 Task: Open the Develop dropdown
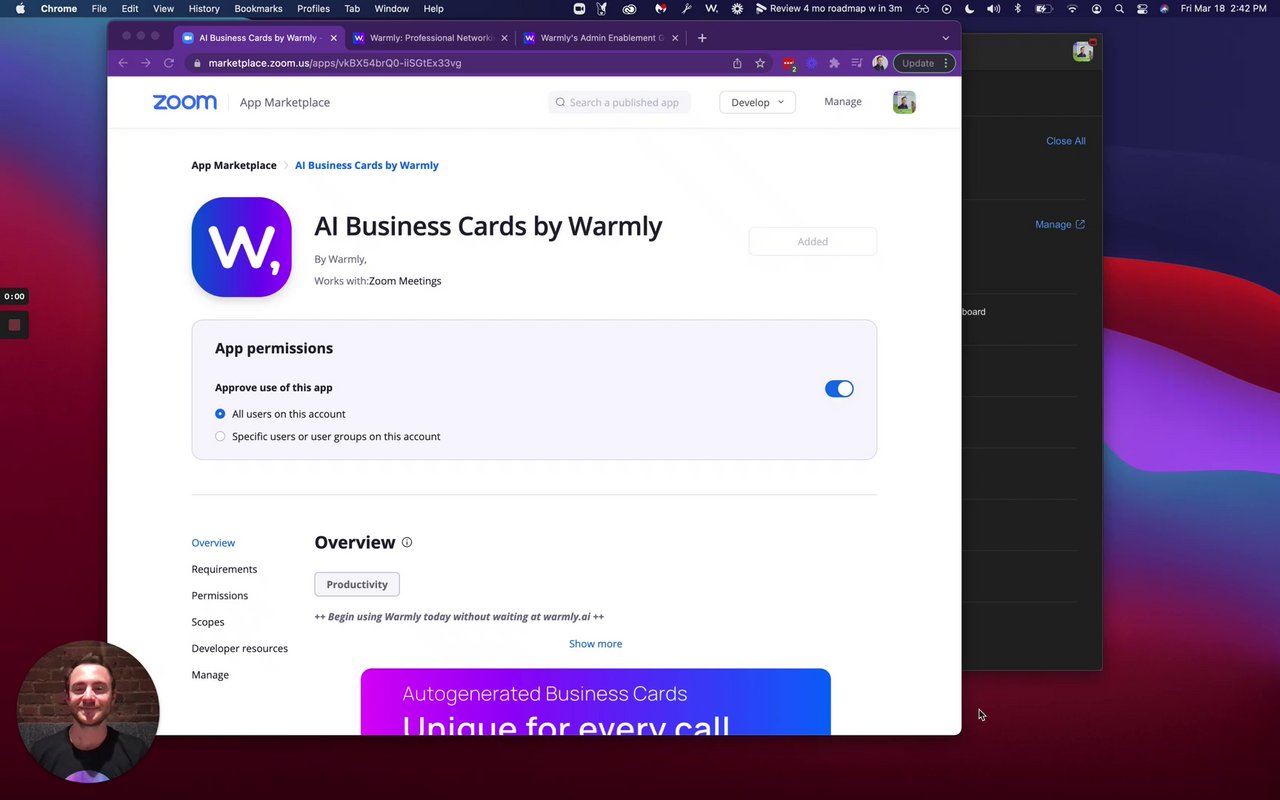(x=757, y=102)
